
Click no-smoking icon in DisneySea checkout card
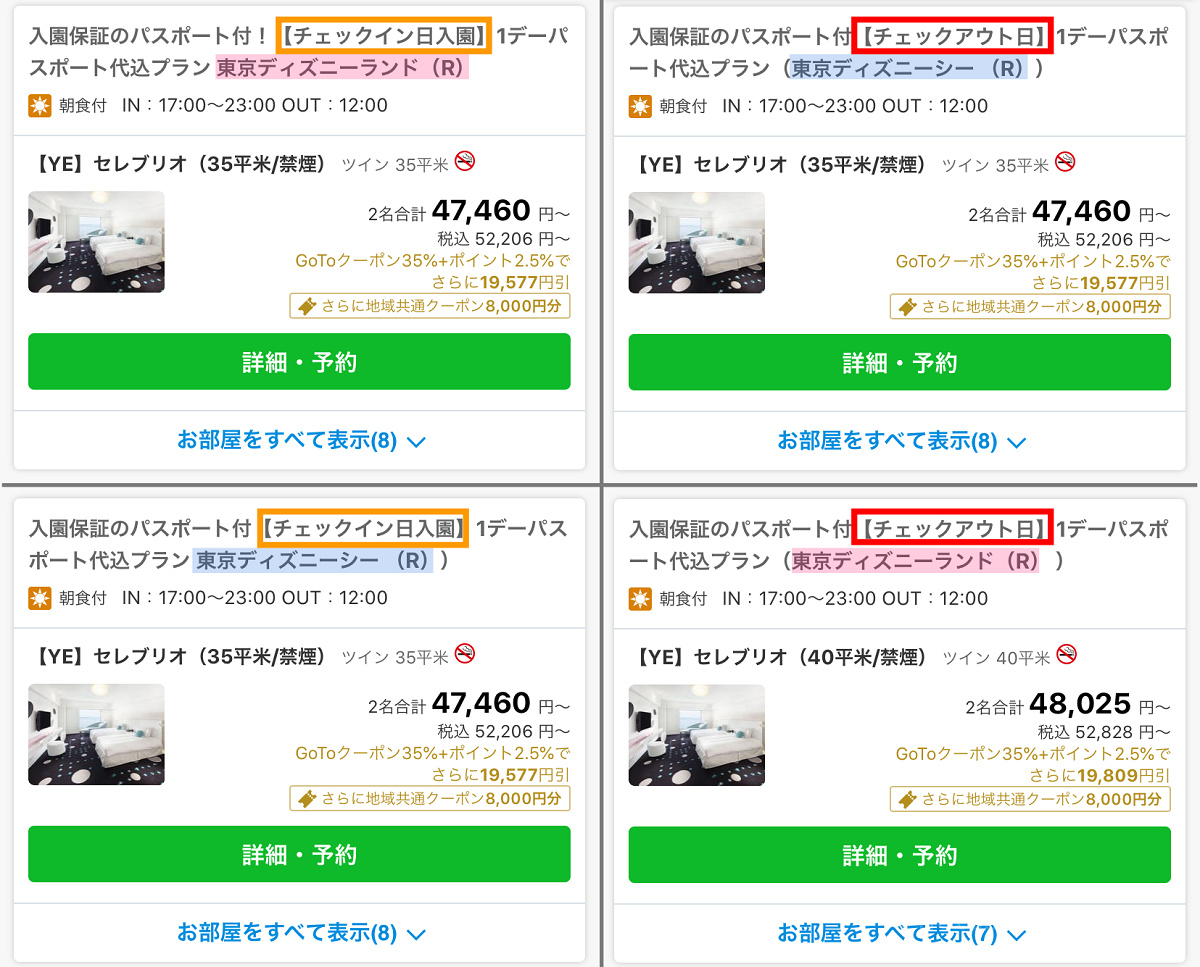(x=1066, y=161)
